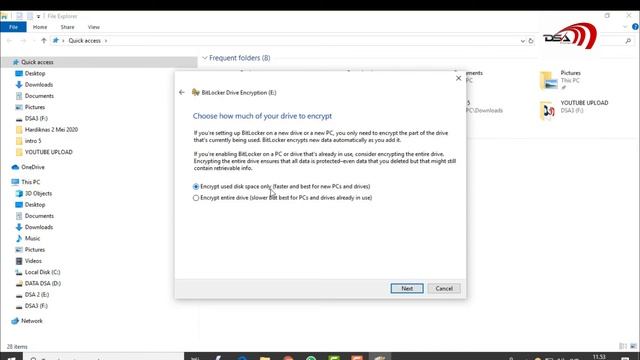Click Next in BitLocker dialog
Image resolution: width=640 pixels, height=360 pixels.
coord(407,289)
